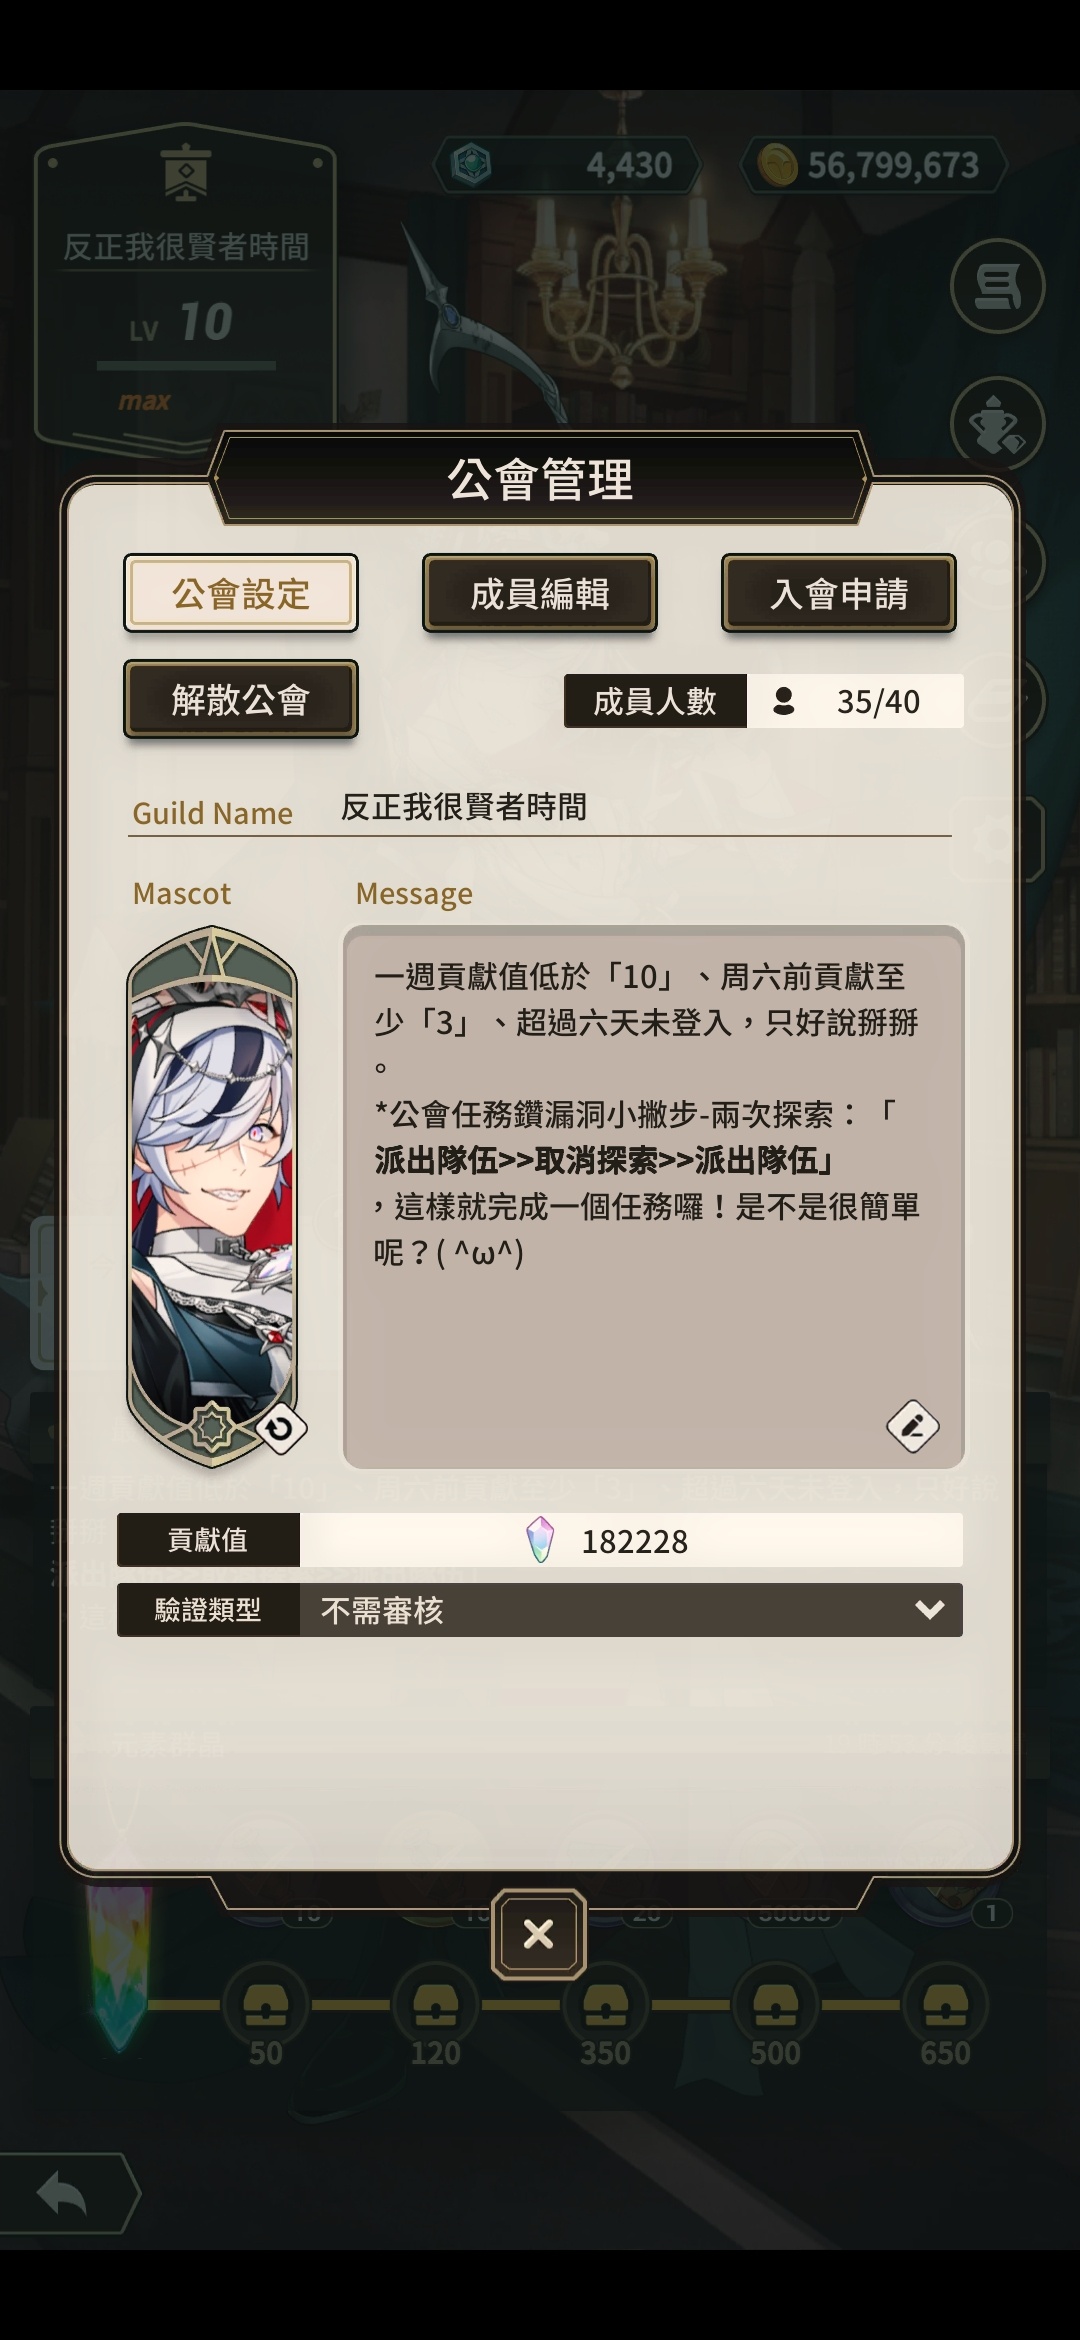The height and width of the screenshot is (2340, 1080).
Task: Expand the 驗證類型 dropdown arrow
Action: pyautogui.click(x=929, y=1610)
